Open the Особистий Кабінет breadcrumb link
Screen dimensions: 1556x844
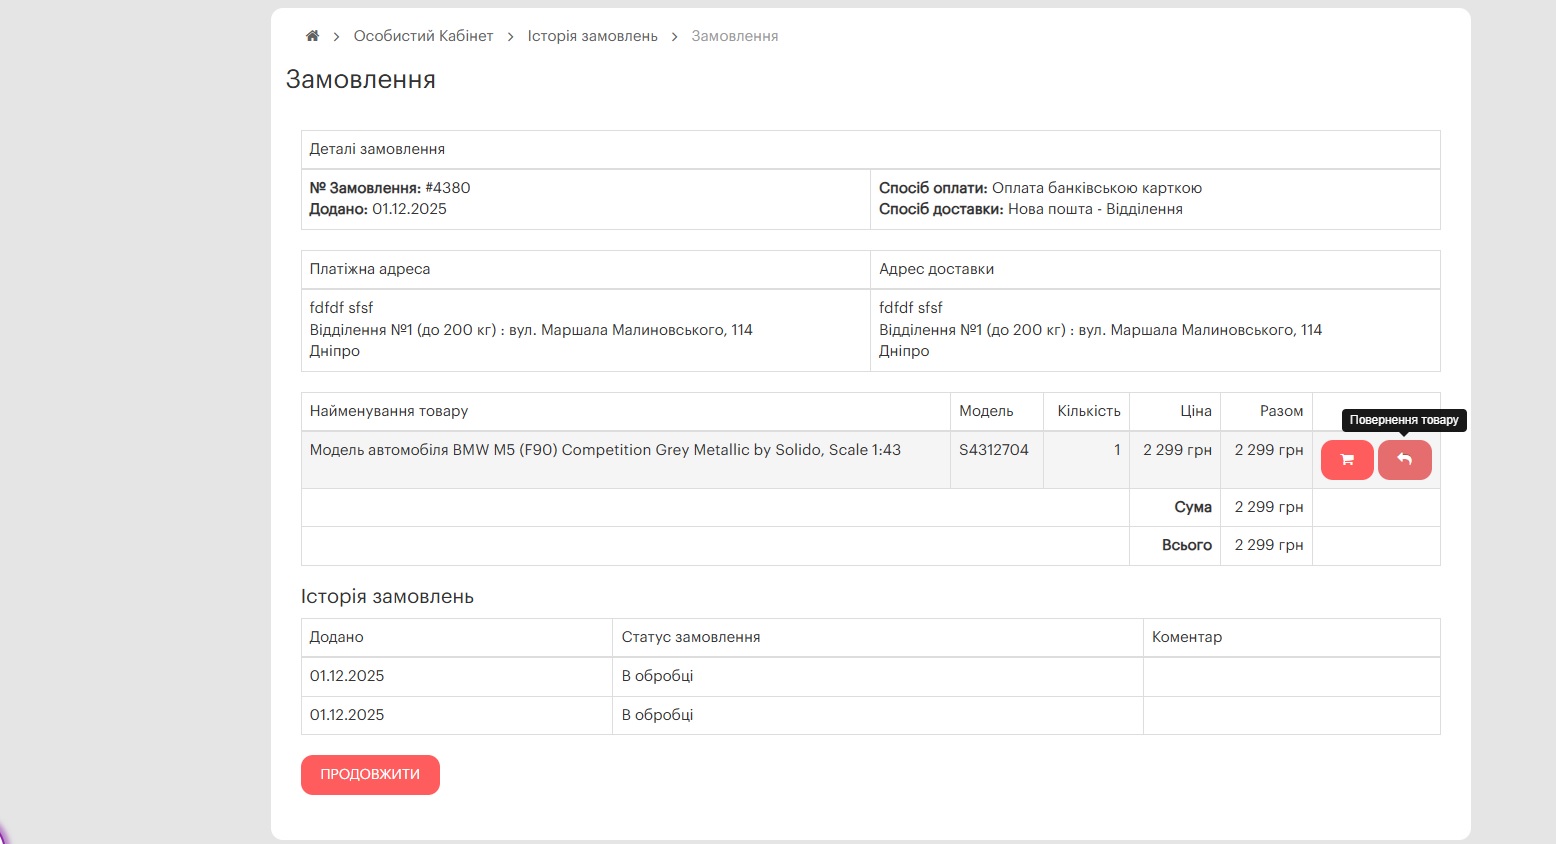tap(423, 36)
